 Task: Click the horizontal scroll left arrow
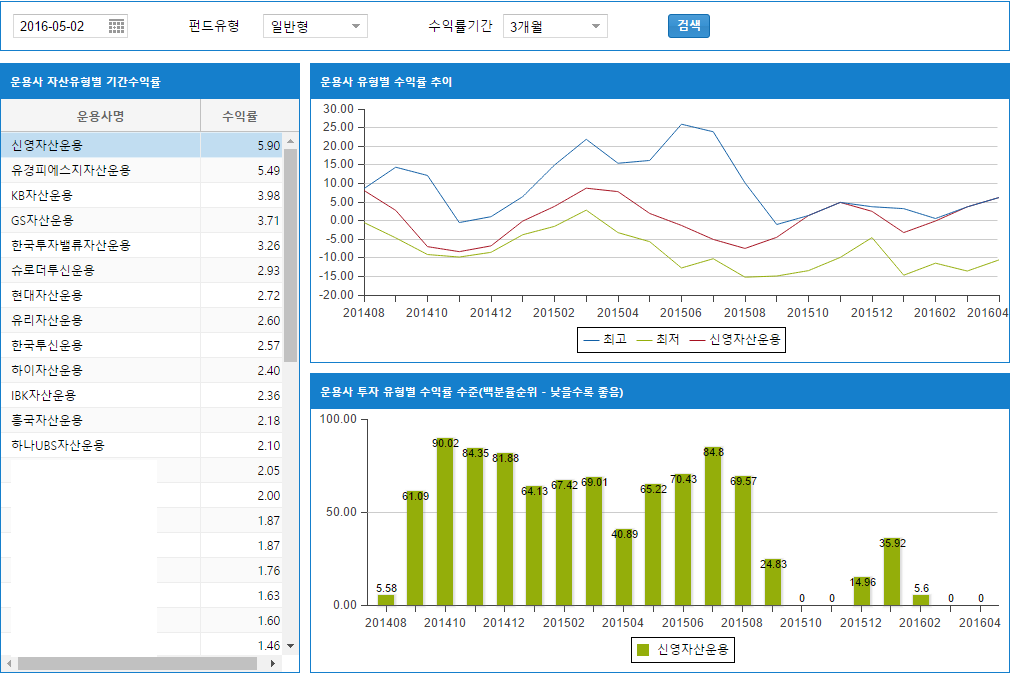click(8, 663)
